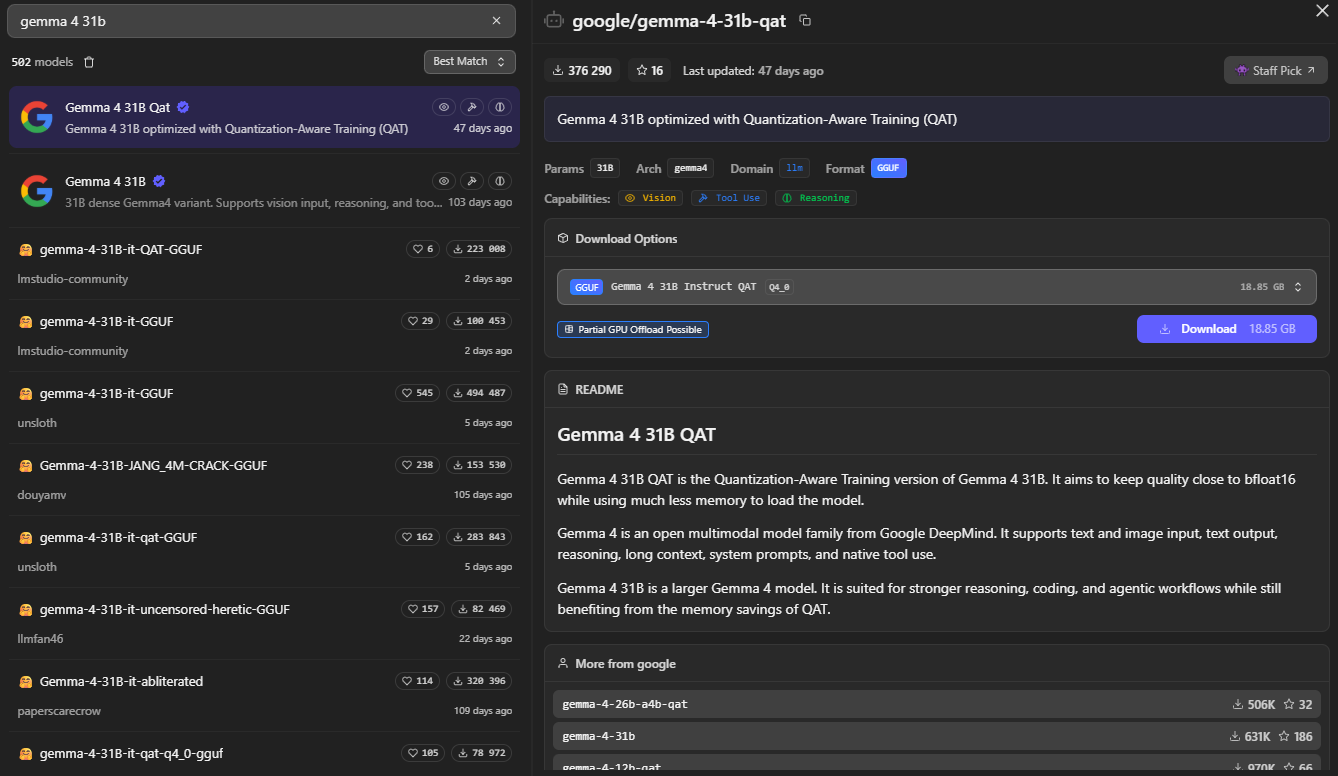Click the Reasoning capability badge

click(x=816, y=198)
